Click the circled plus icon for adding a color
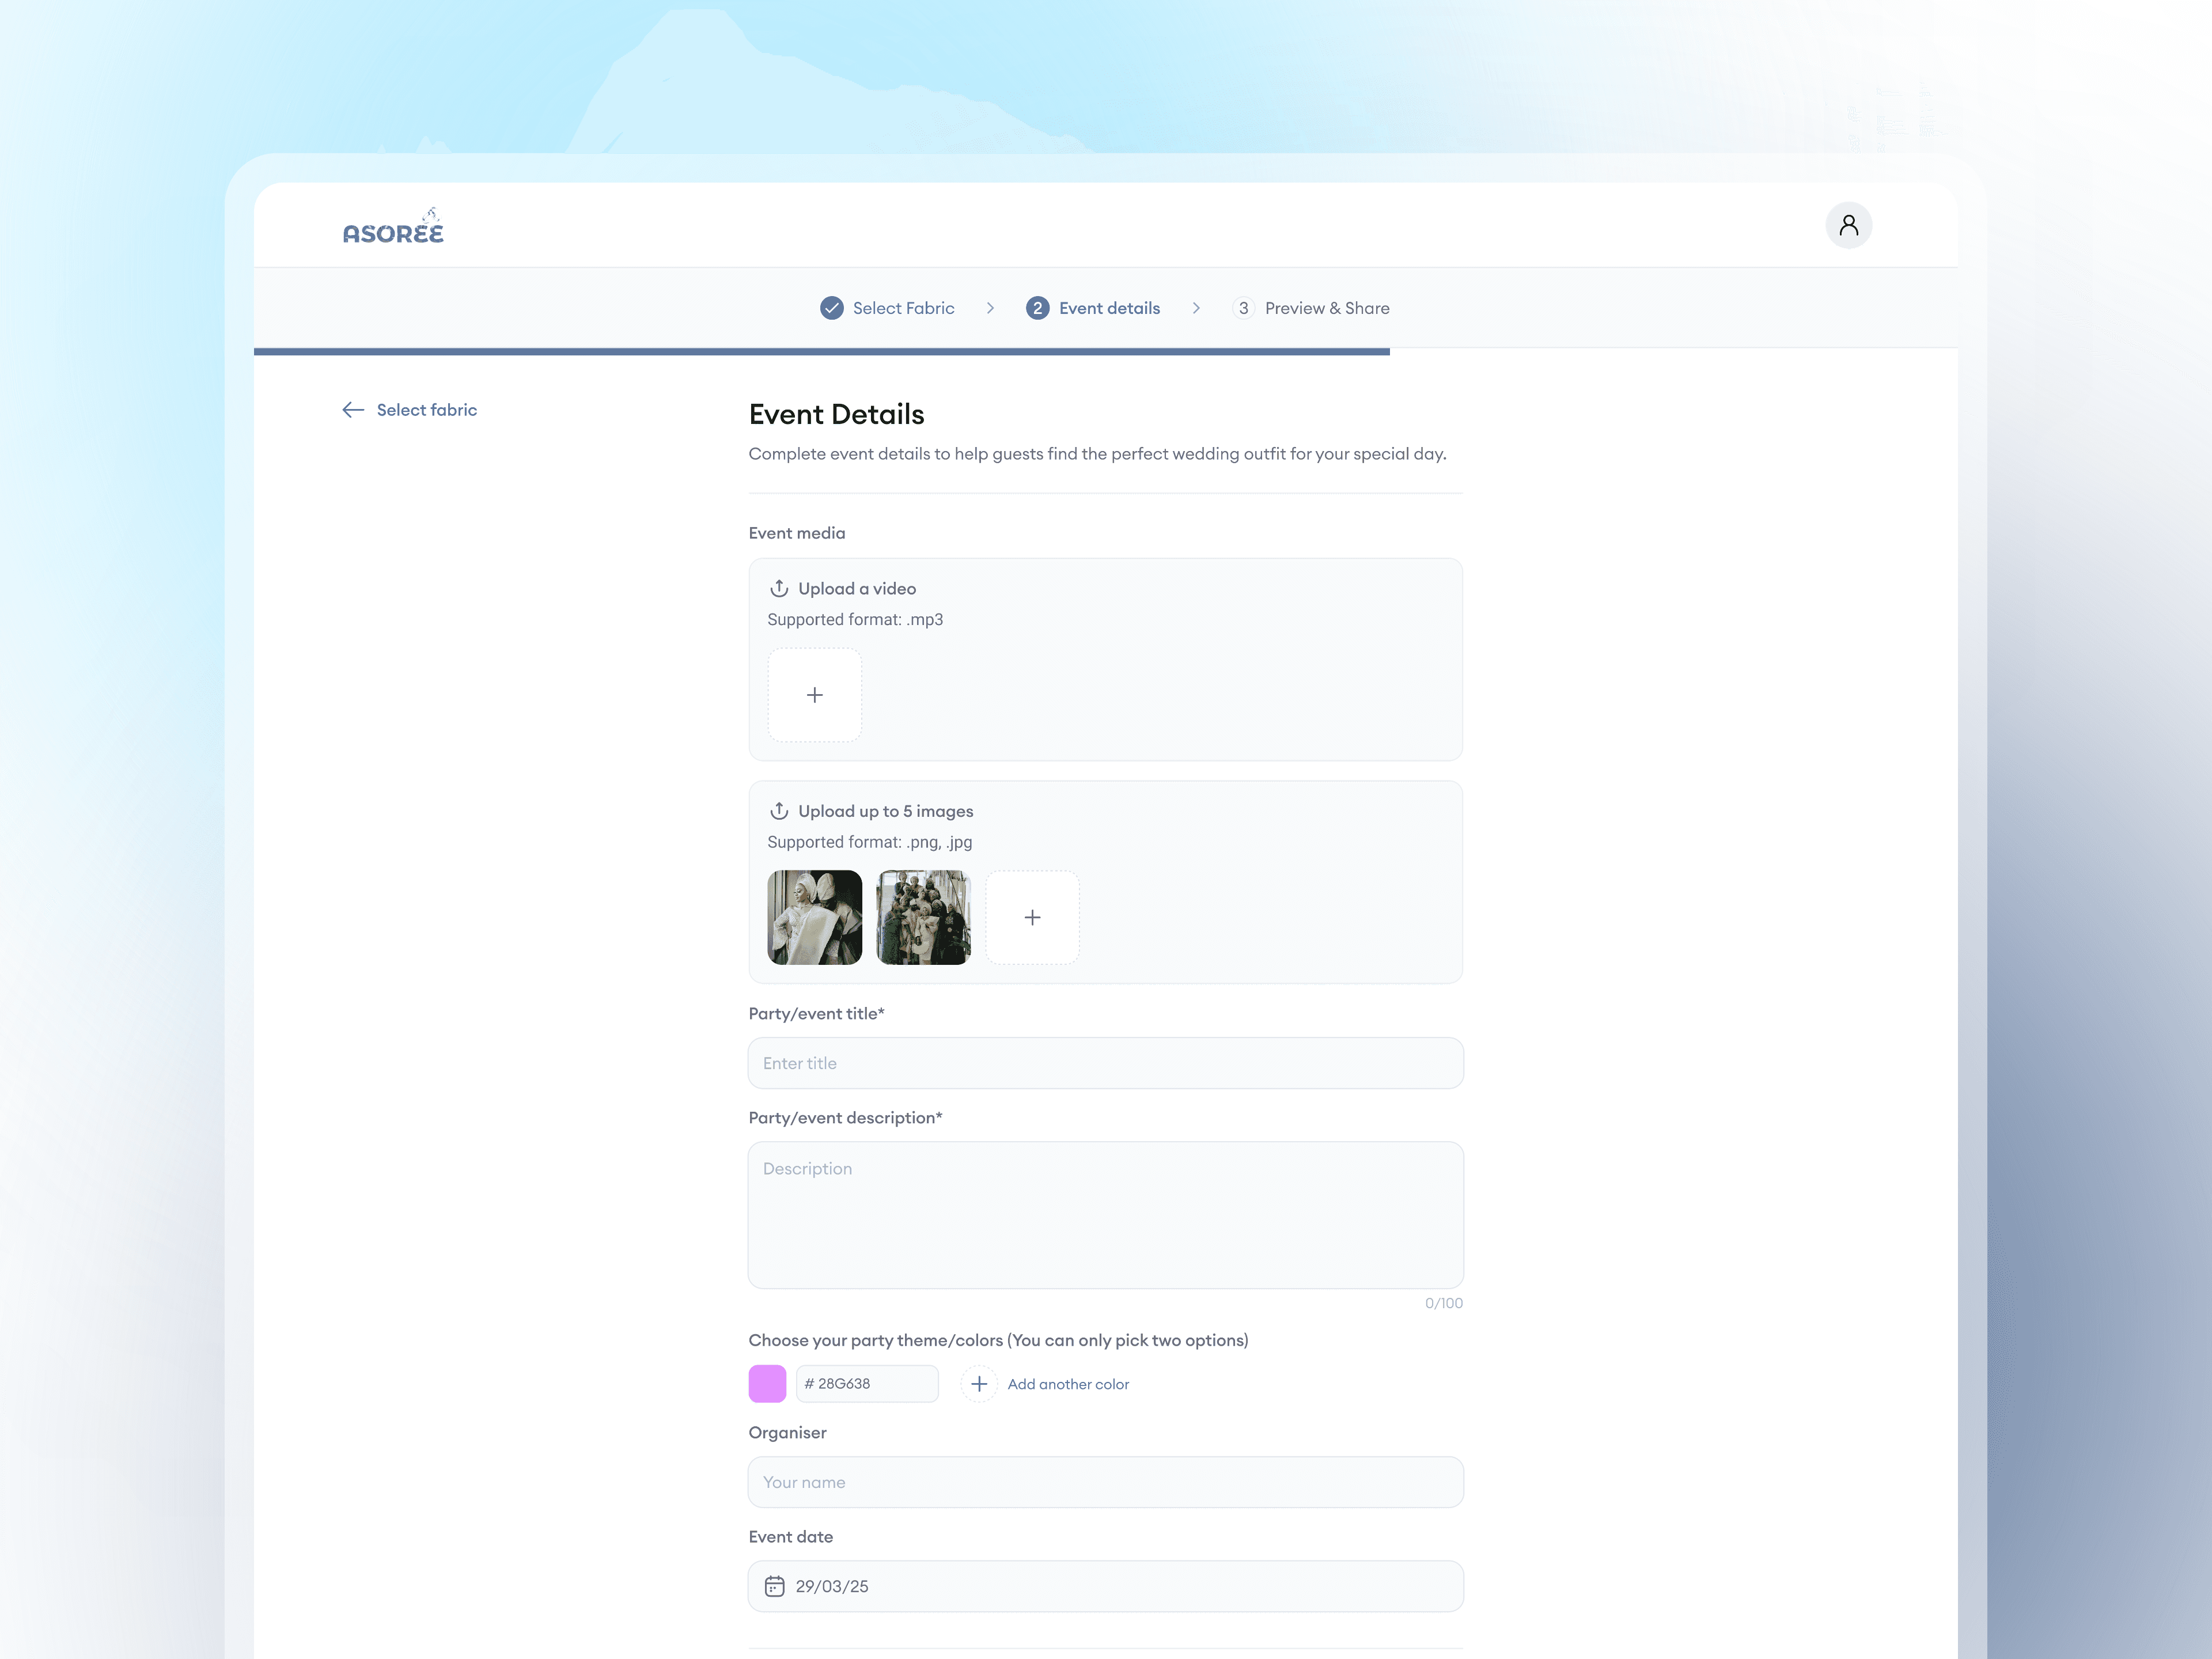This screenshot has width=2212, height=1659. tap(979, 1384)
